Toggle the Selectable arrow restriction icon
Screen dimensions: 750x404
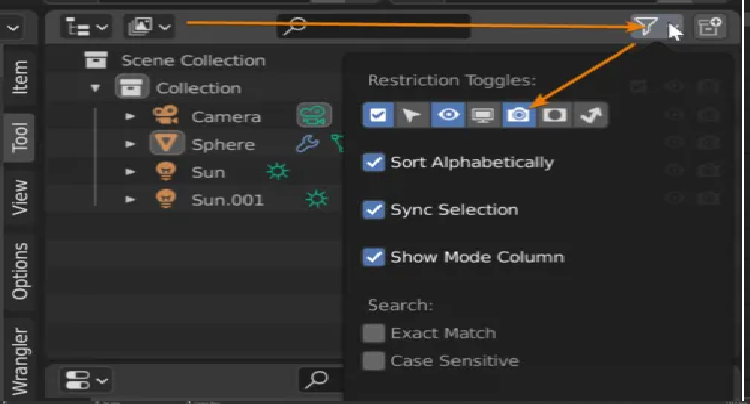[411, 115]
